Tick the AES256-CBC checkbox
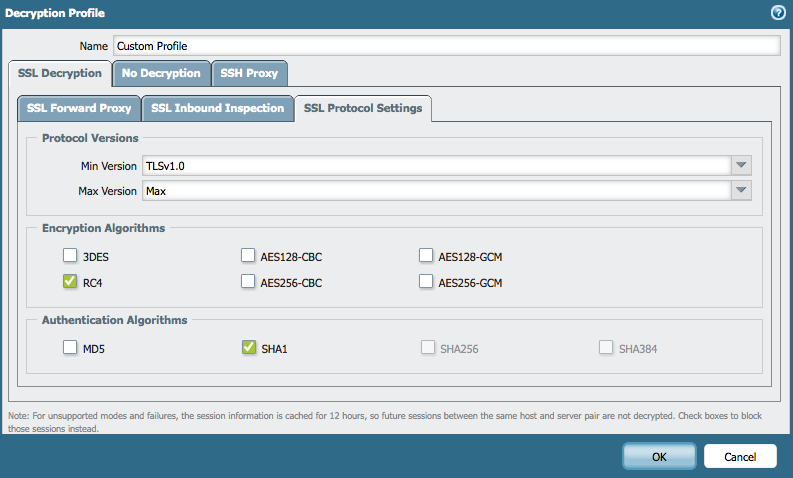This screenshot has width=793, height=478. 248,282
